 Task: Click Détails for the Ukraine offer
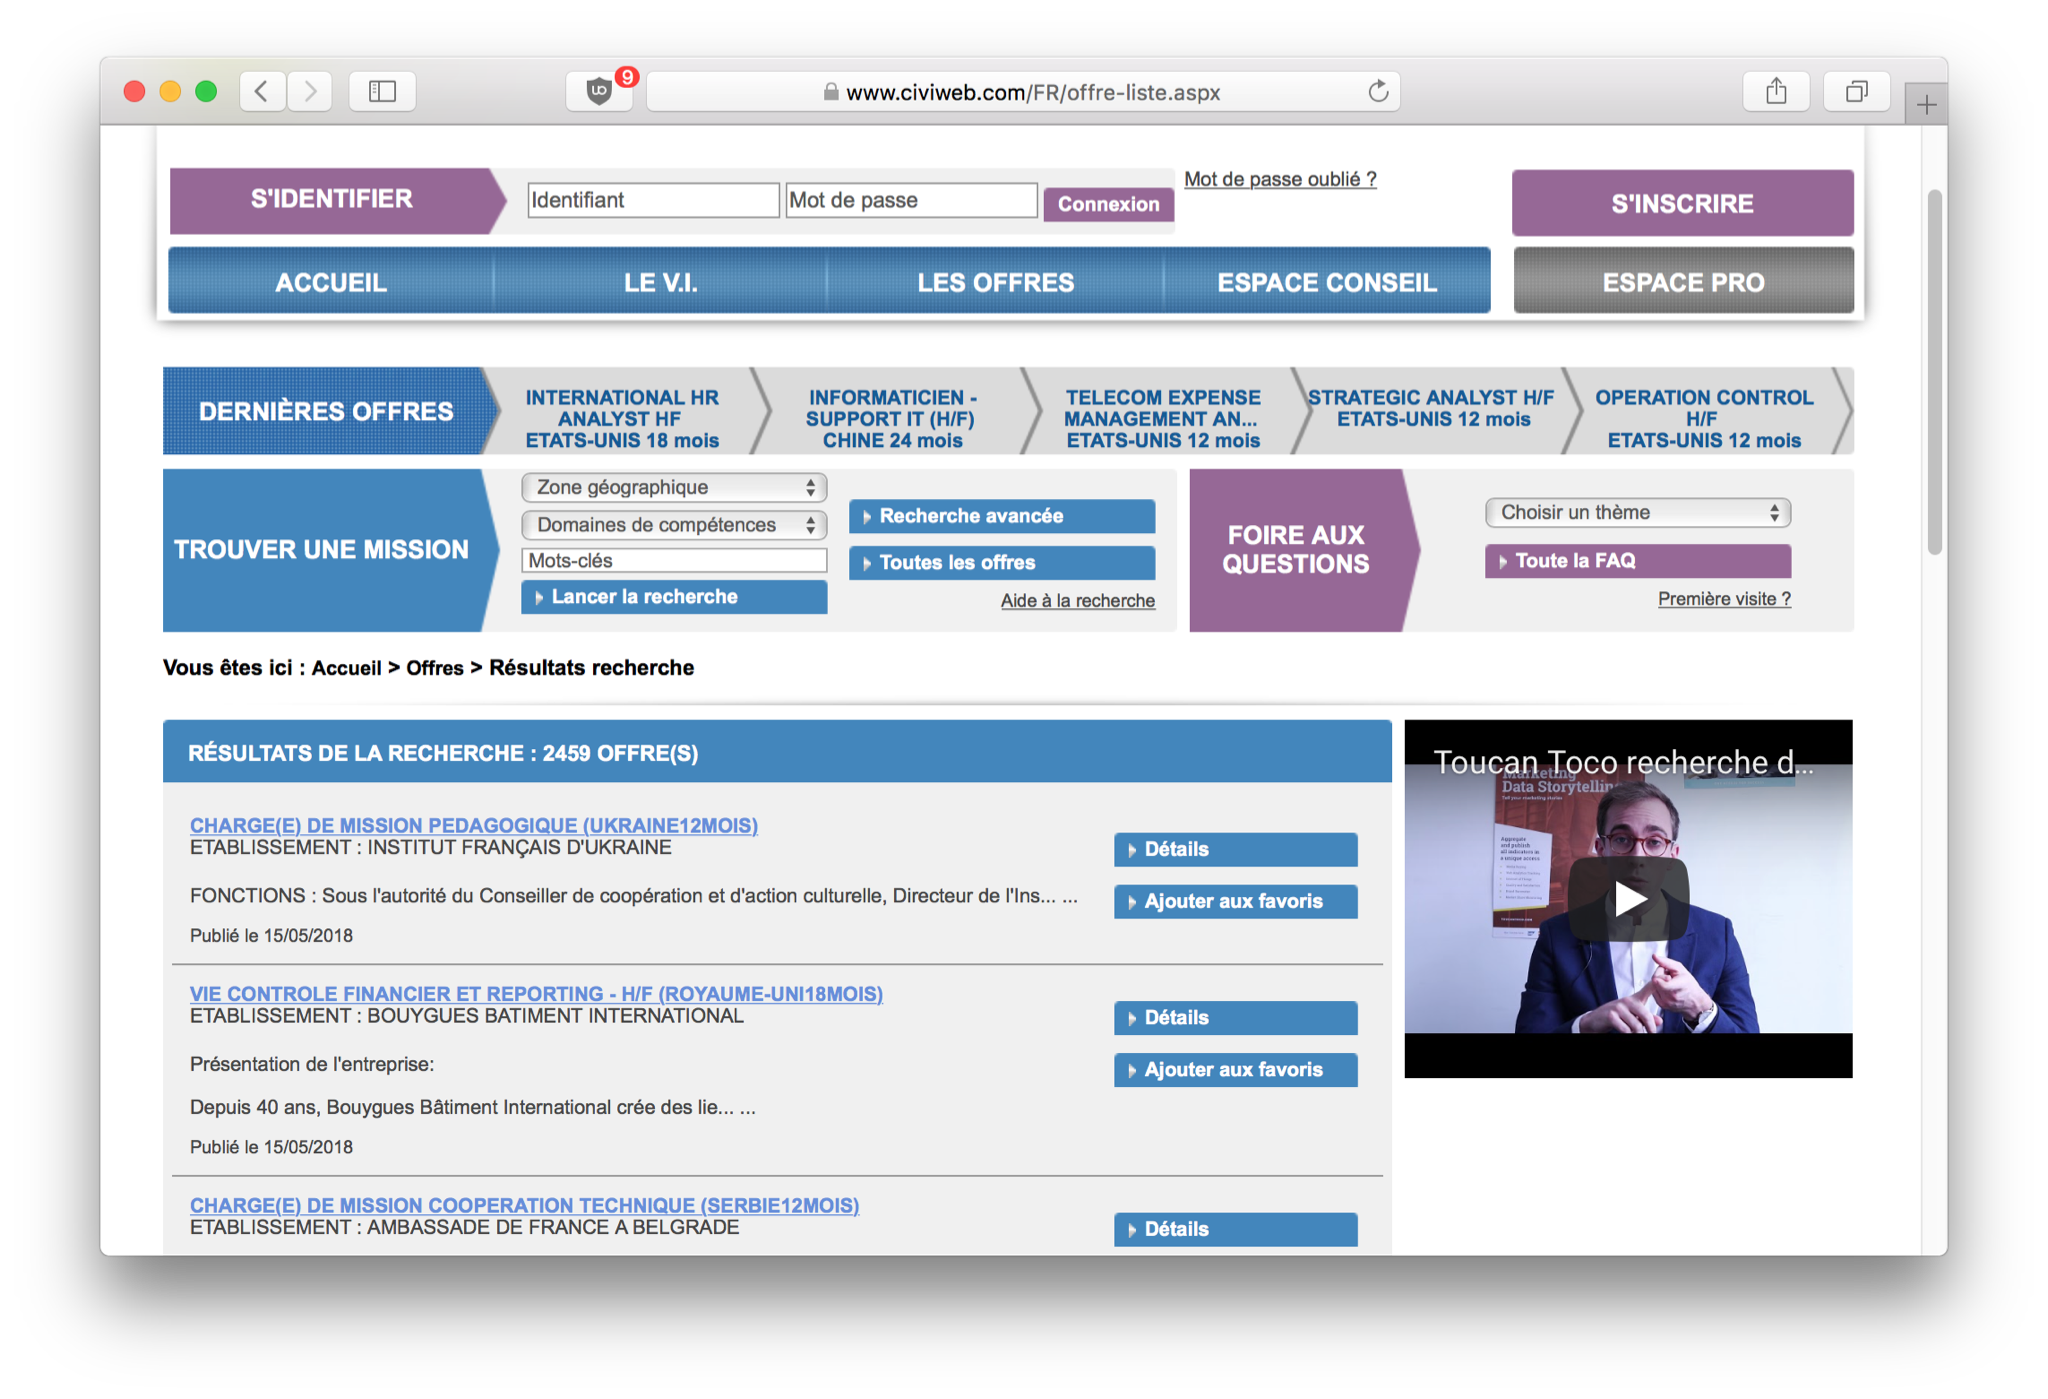(1235, 849)
